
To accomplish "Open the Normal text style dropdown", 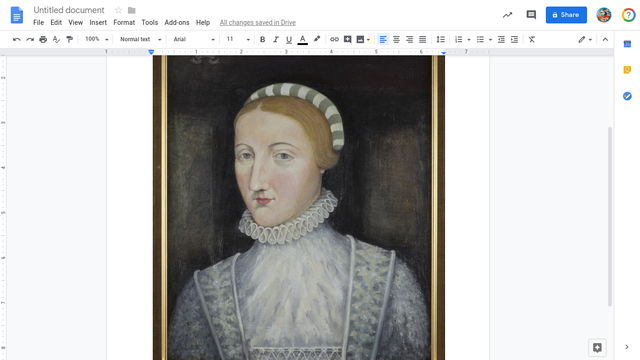I will click(x=140, y=40).
